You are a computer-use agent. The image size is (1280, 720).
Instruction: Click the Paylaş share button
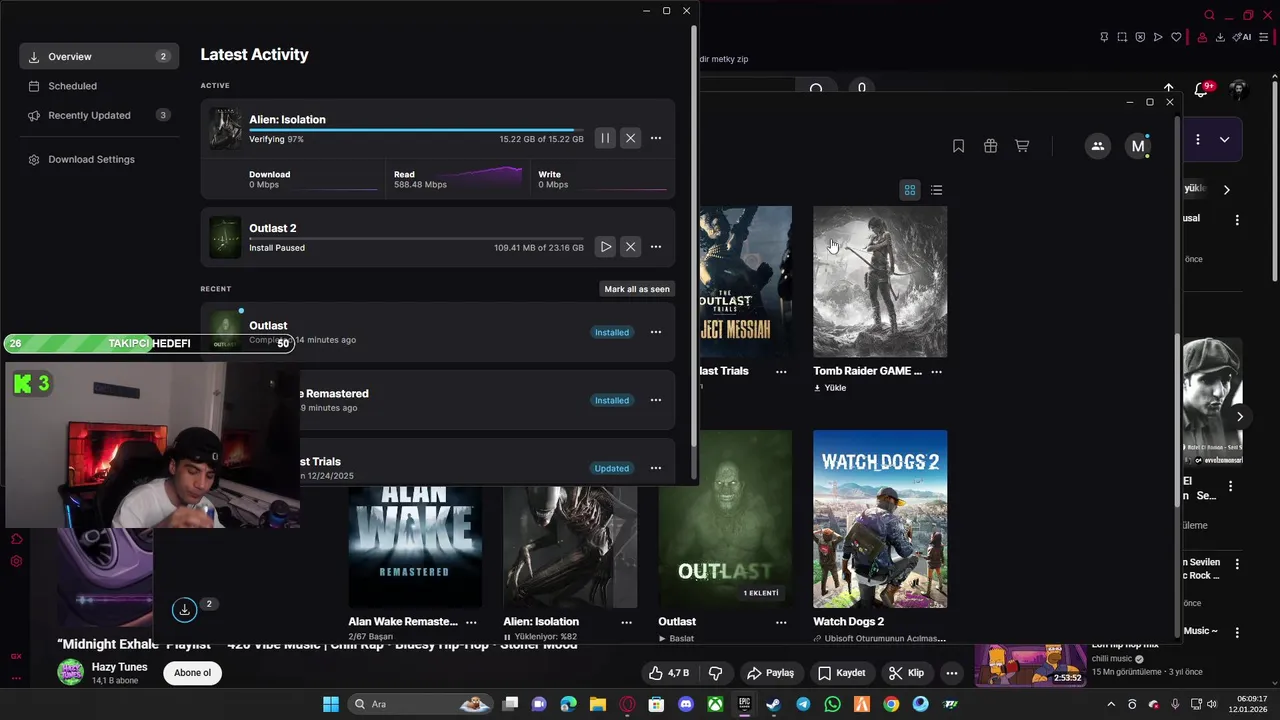click(x=770, y=673)
